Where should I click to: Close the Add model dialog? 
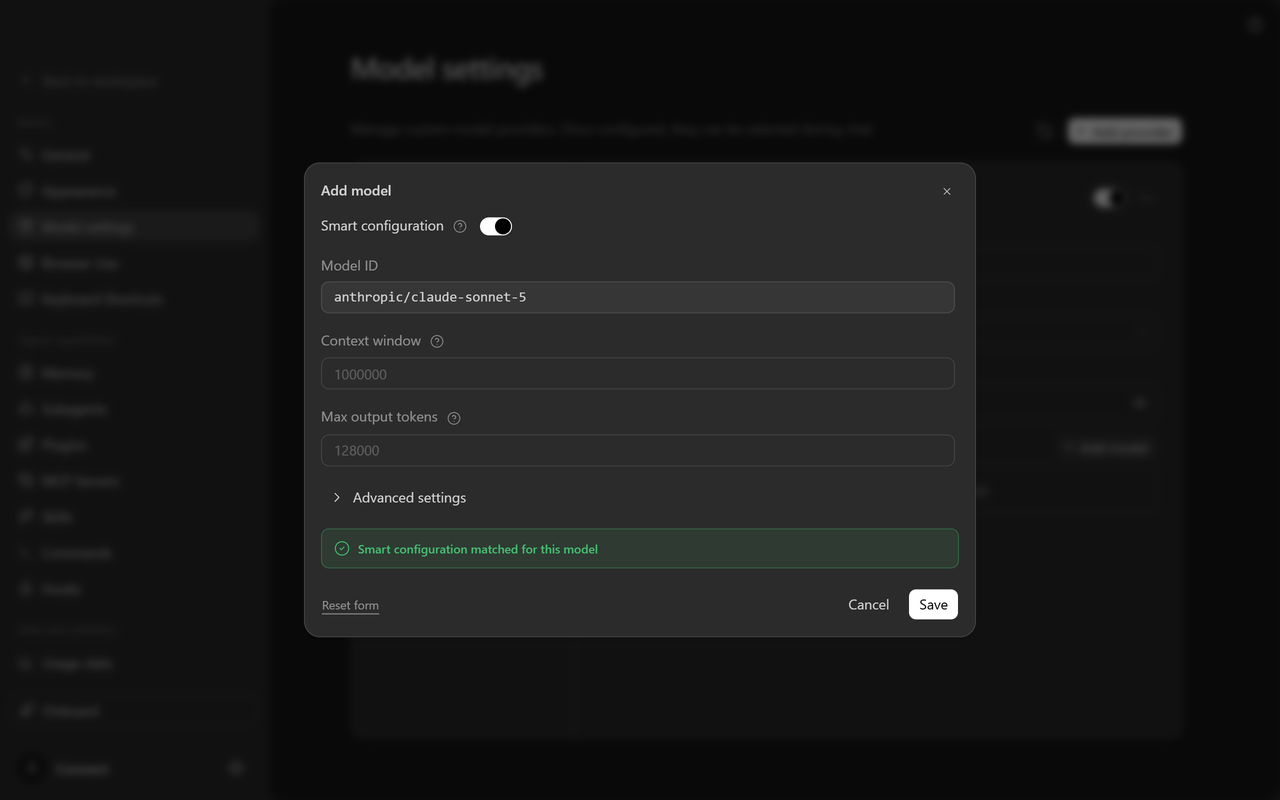[947, 191]
